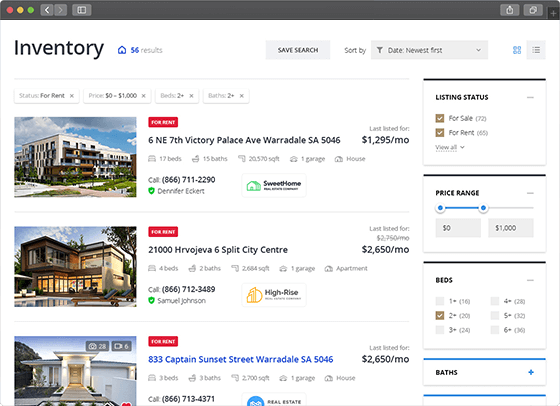Viewport: 560px width, 406px height.
Task: Open 6 NE 7th Victory Palace Ave listing
Action: click(244, 140)
